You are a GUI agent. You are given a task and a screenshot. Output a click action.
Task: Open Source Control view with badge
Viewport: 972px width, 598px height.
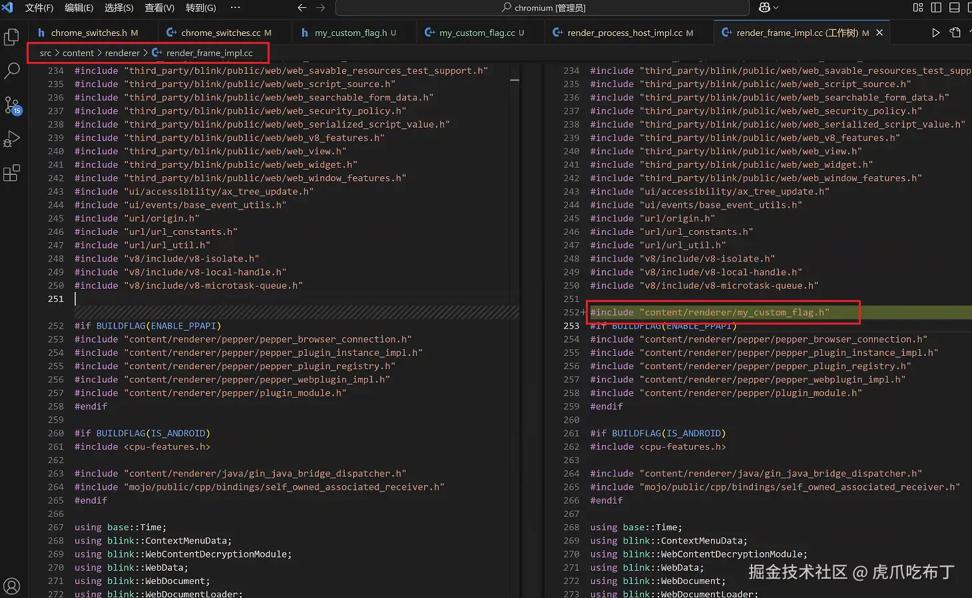coord(12,105)
